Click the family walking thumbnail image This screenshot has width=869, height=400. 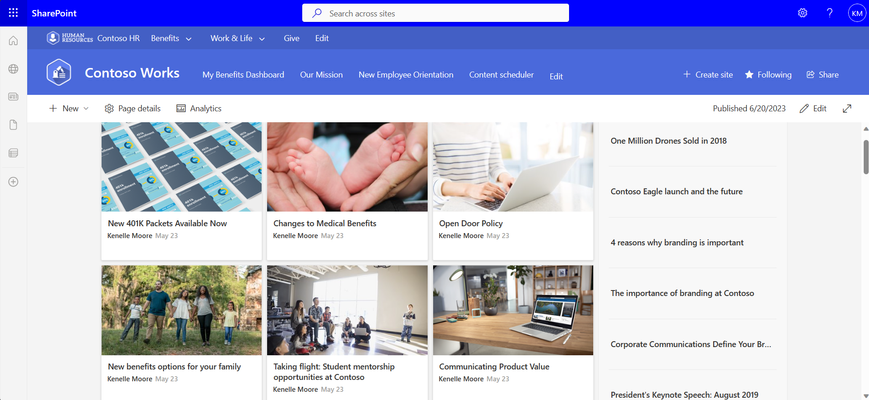click(x=182, y=310)
